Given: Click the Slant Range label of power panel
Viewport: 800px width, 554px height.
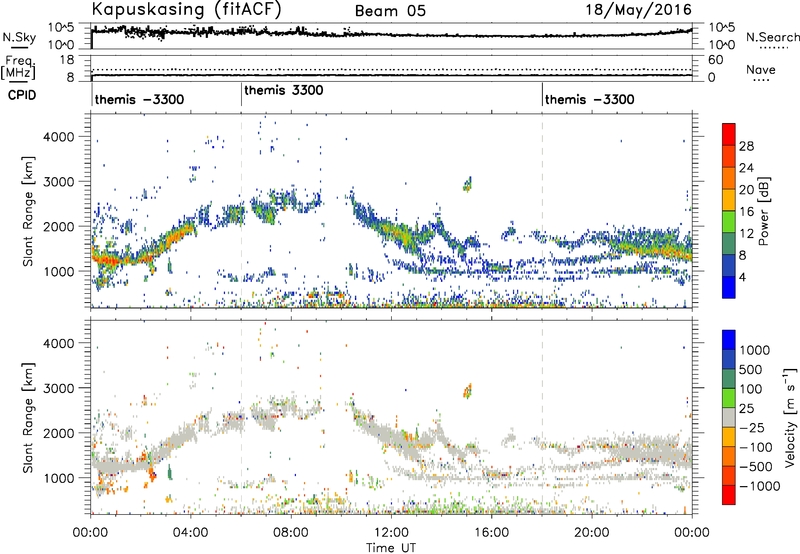Looking at the screenshot, I should [x=28, y=211].
